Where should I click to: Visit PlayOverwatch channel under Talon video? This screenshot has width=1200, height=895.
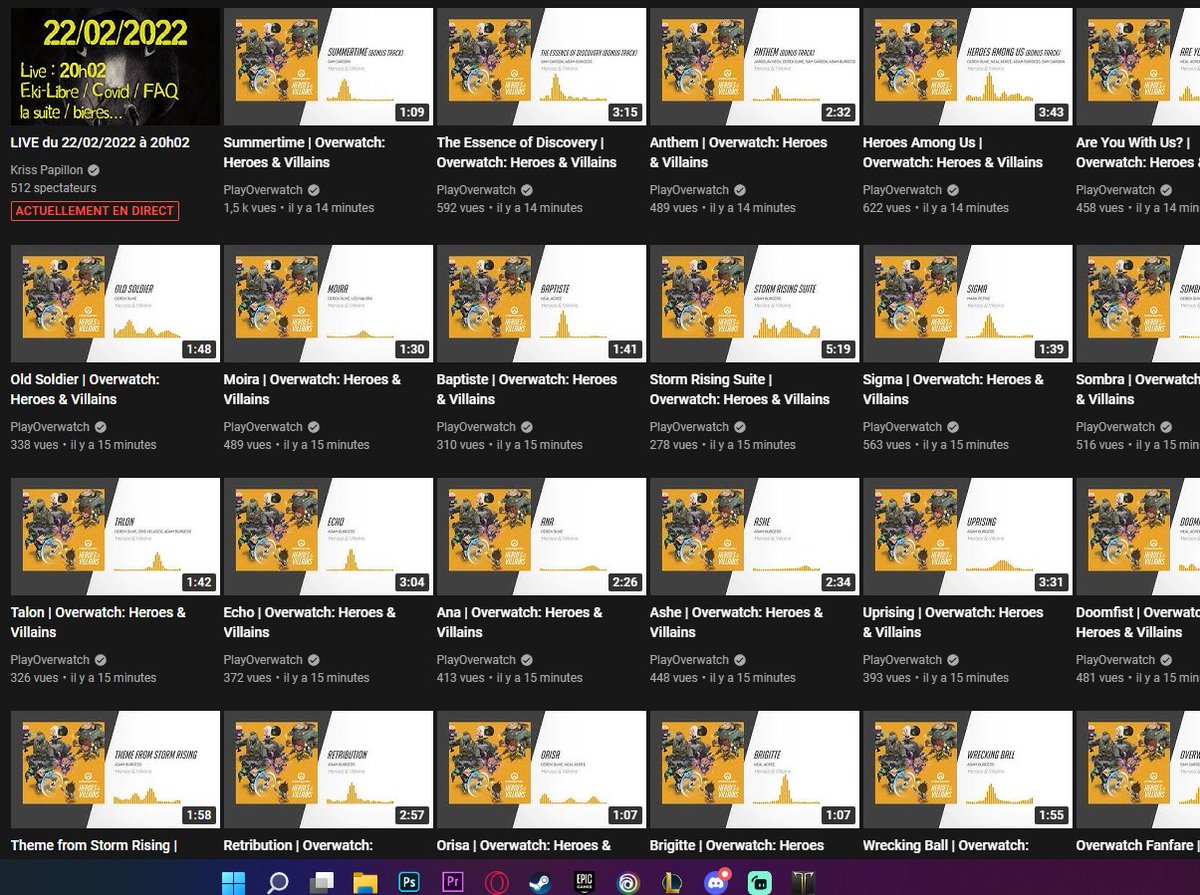click(x=50, y=660)
